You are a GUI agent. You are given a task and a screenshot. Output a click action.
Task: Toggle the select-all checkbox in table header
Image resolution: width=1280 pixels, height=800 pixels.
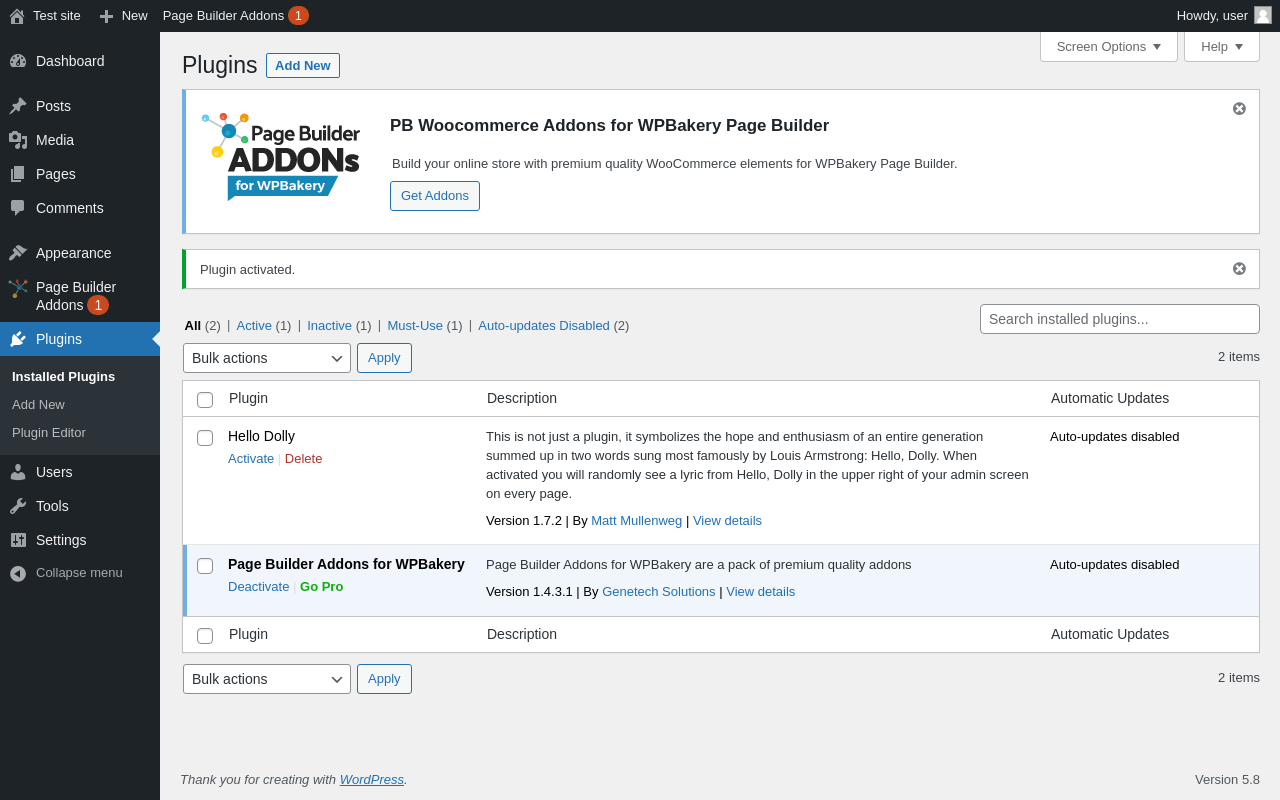pos(205,400)
